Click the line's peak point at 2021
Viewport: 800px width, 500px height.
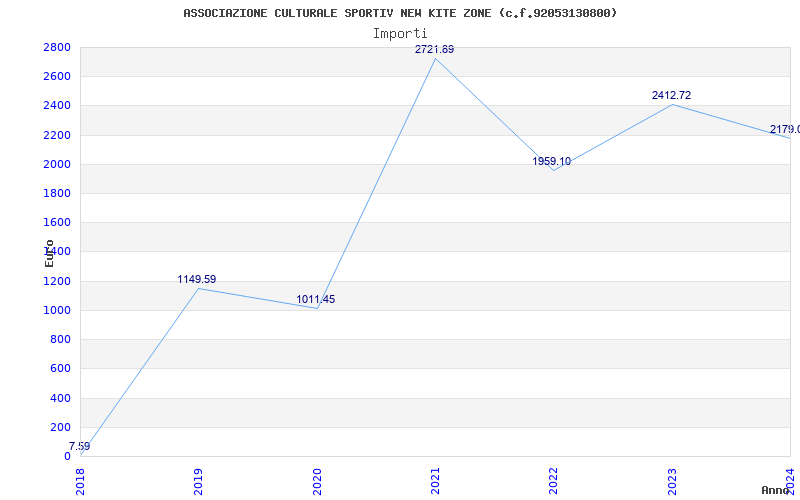tap(435, 59)
